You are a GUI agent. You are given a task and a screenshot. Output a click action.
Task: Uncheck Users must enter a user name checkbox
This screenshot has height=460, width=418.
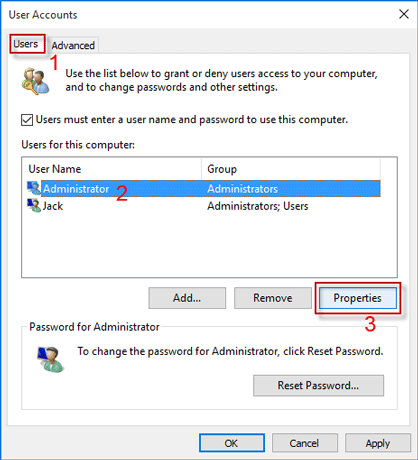[x=27, y=120]
